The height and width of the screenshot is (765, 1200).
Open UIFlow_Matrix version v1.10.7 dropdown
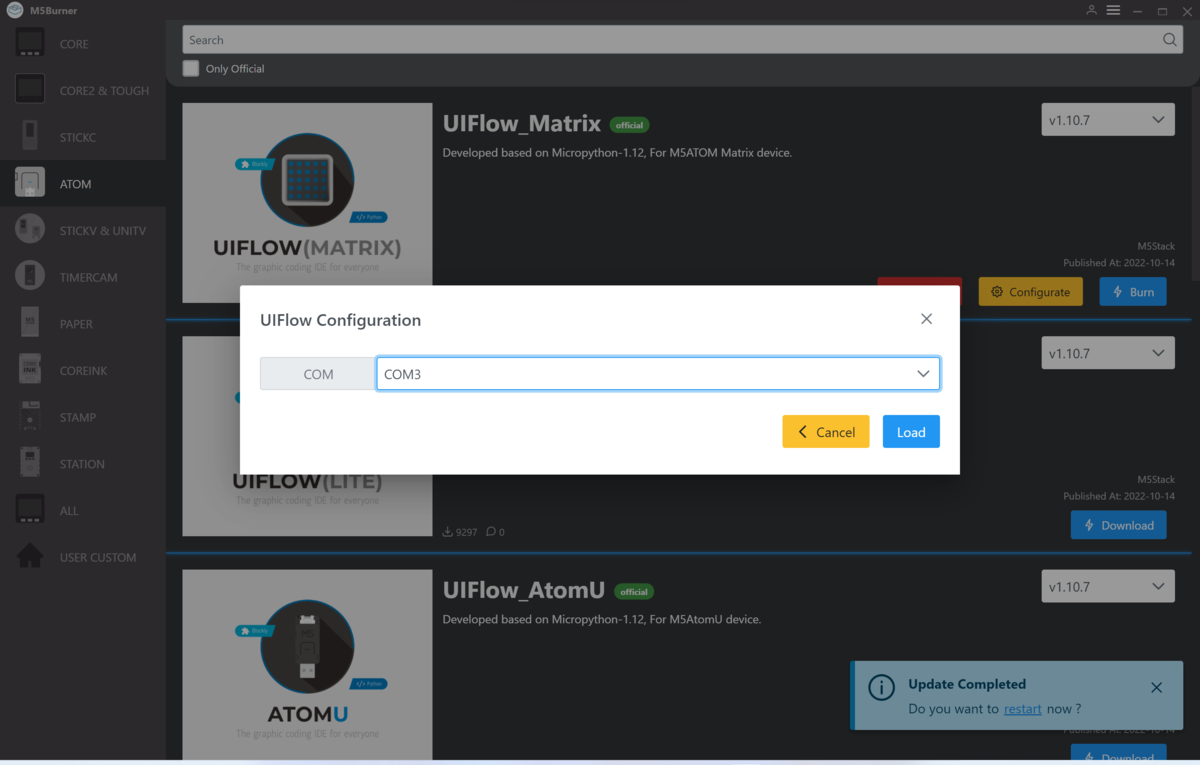(x=1108, y=120)
